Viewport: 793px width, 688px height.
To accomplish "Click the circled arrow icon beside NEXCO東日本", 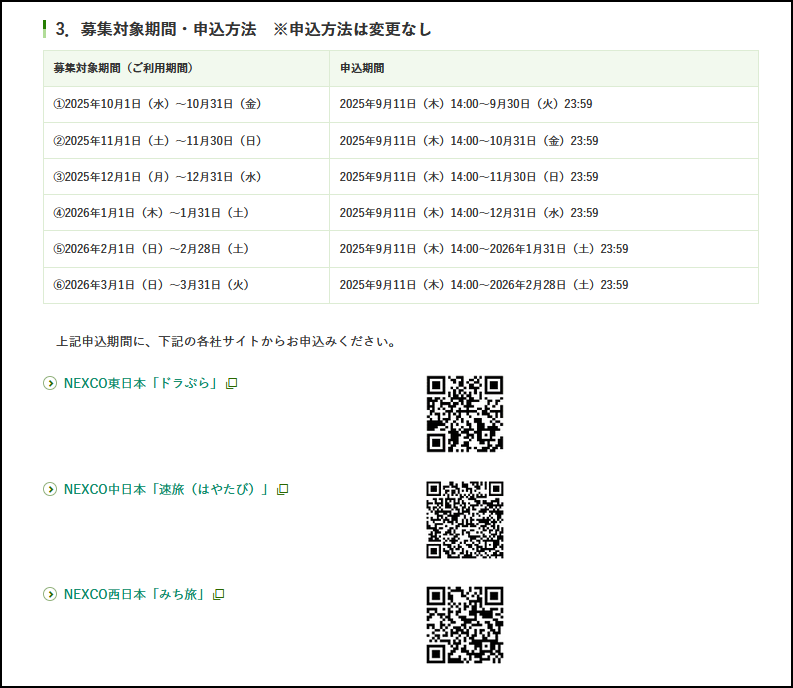I will click(50, 383).
